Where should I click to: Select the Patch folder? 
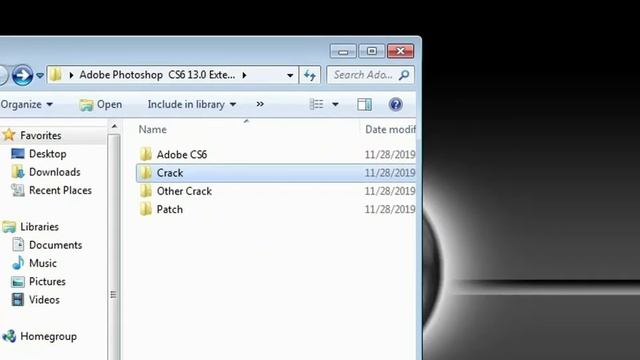[x=170, y=209]
